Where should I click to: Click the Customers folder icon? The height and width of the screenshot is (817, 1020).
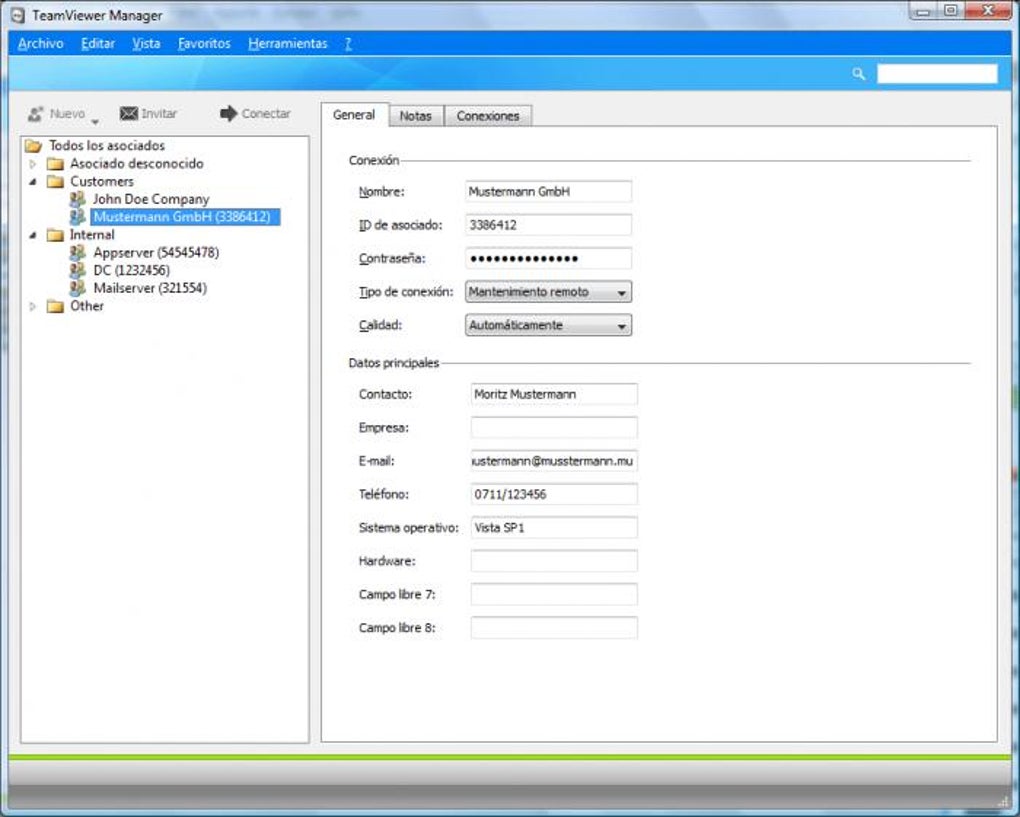[55, 181]
